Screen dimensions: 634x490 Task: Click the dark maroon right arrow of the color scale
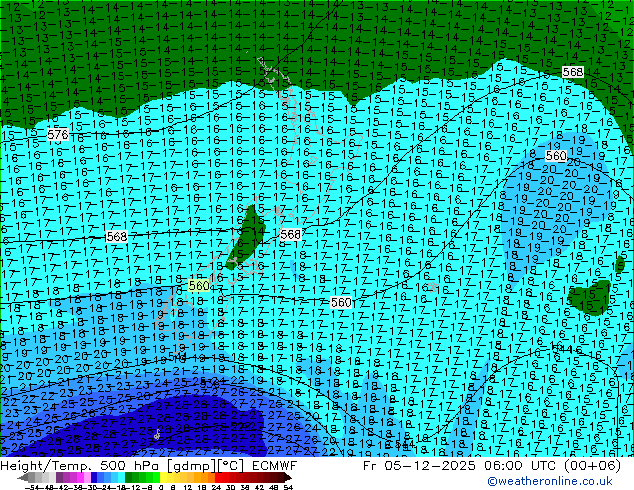point(288,477)
